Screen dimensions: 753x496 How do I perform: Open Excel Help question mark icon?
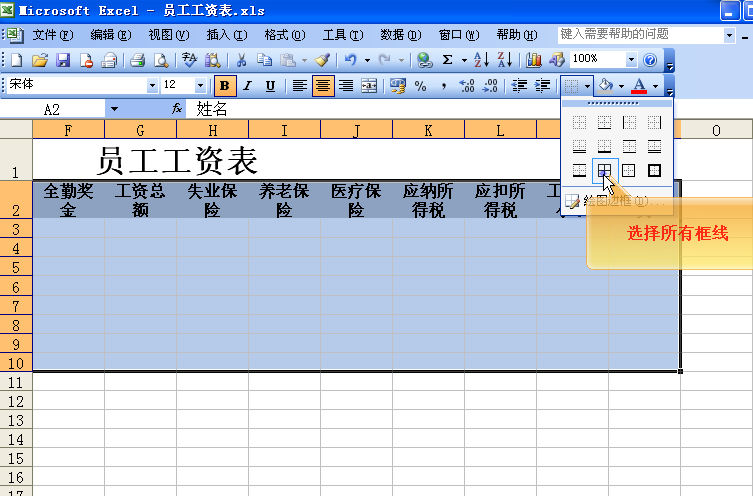click(650, 60)
